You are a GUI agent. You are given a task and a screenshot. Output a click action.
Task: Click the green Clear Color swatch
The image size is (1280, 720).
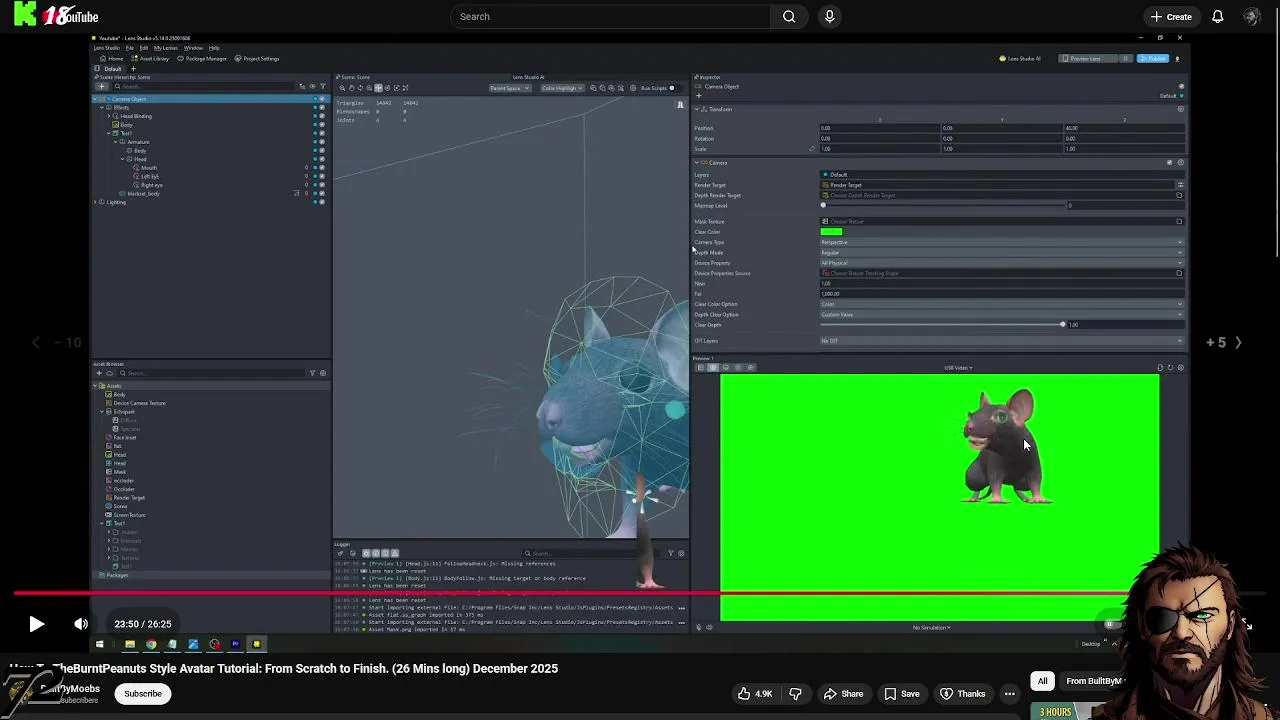point(831,232)
